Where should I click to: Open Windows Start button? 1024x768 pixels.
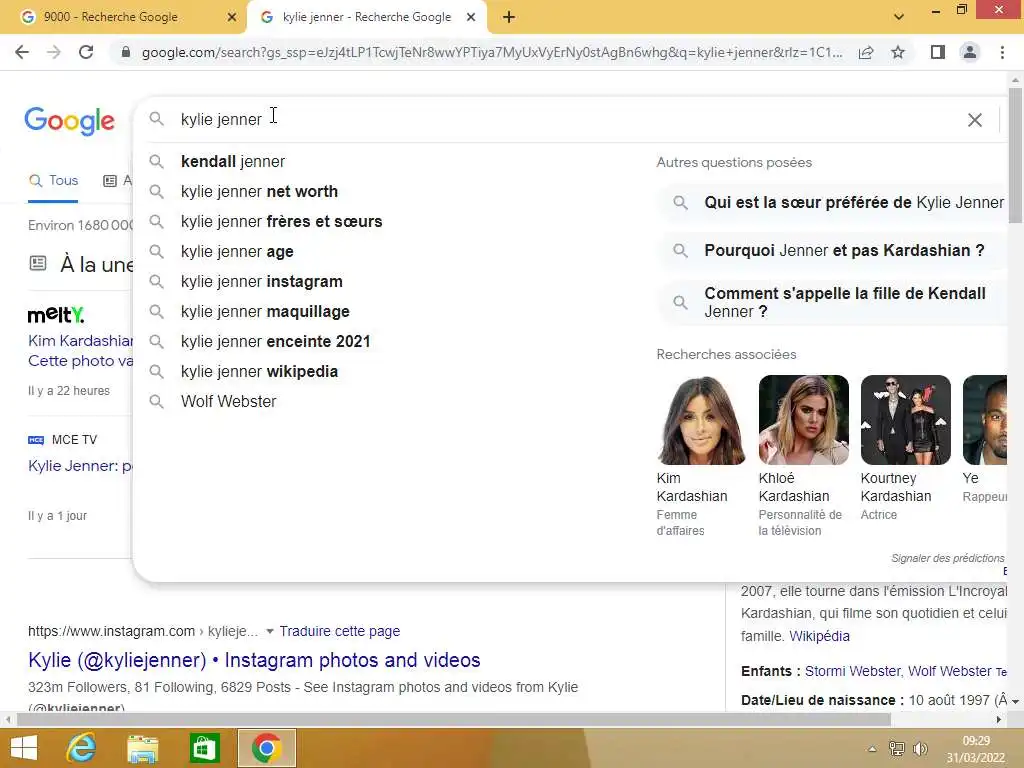click(x=24, y=748)
